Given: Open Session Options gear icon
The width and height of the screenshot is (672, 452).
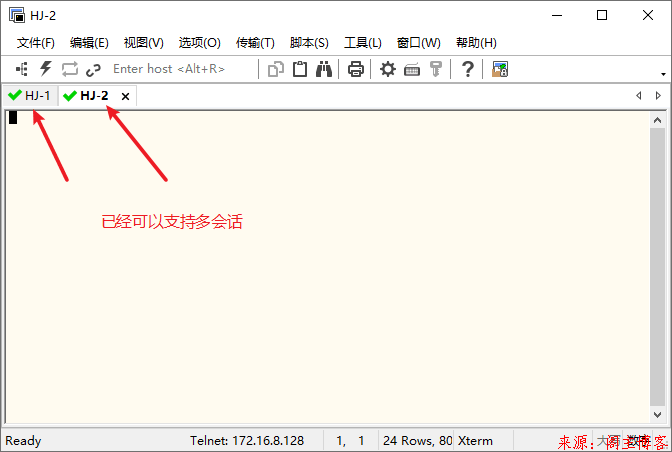Looking at the screenshot, I should [388, 69].
